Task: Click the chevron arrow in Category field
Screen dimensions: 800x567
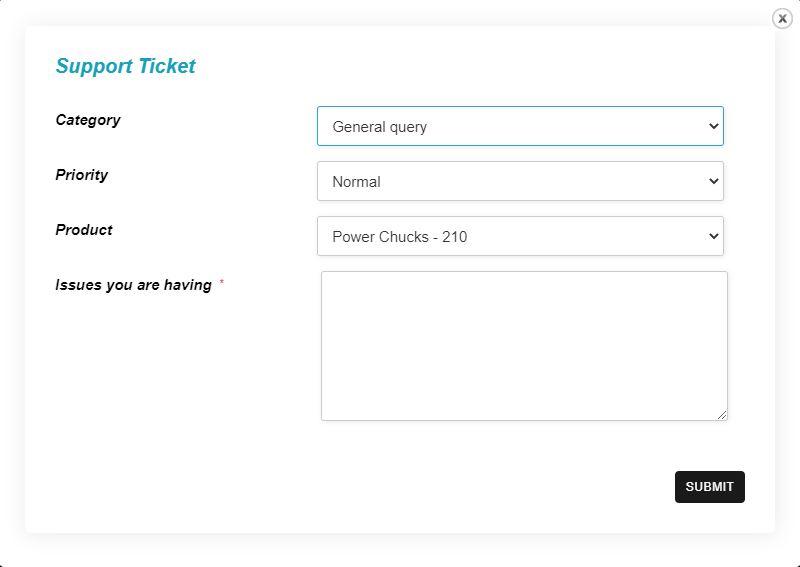Action: coord(713,126)
